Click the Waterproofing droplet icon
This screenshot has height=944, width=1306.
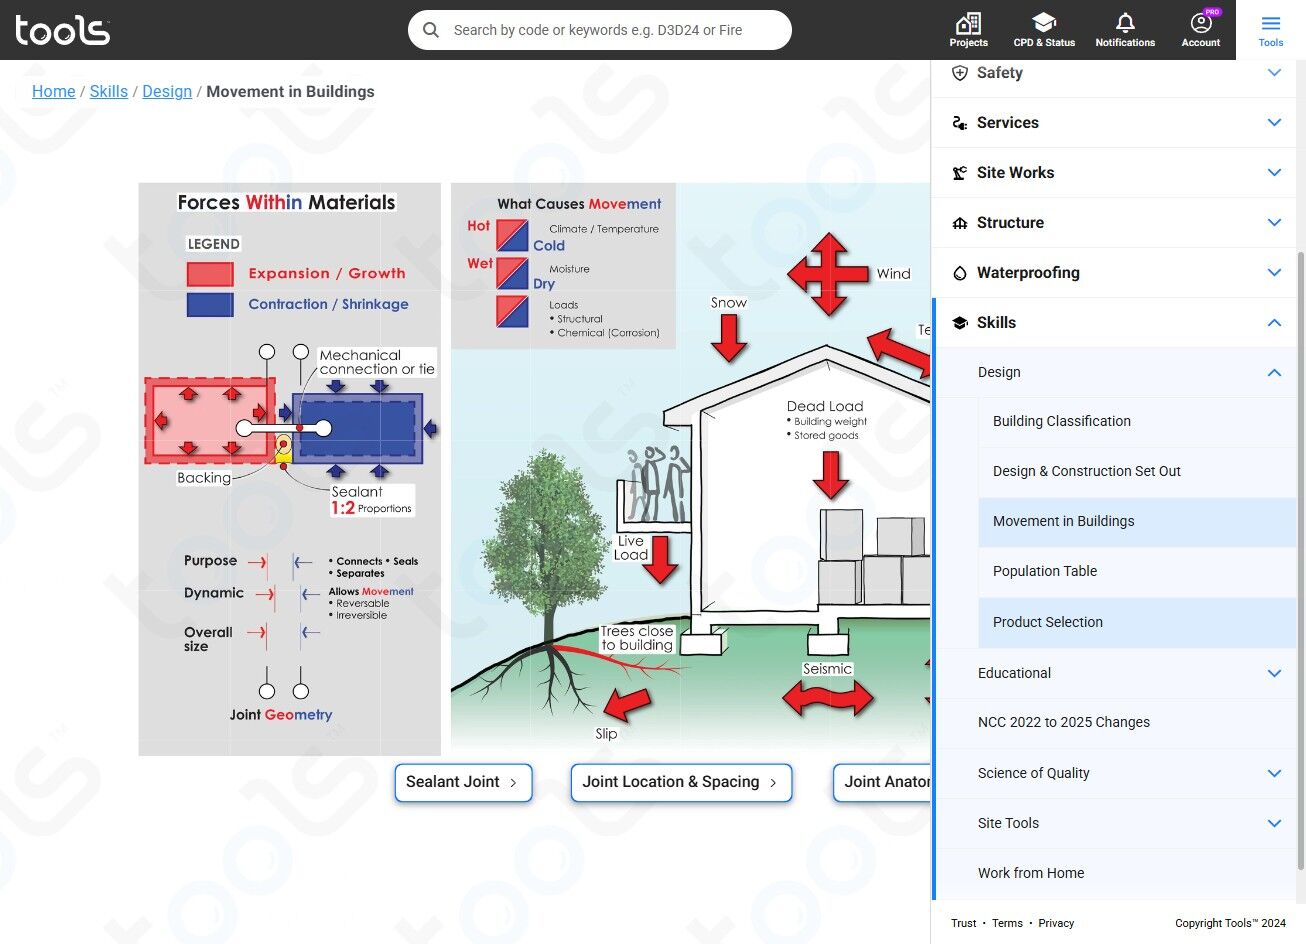pyautogui.click(x=960, y=273)
